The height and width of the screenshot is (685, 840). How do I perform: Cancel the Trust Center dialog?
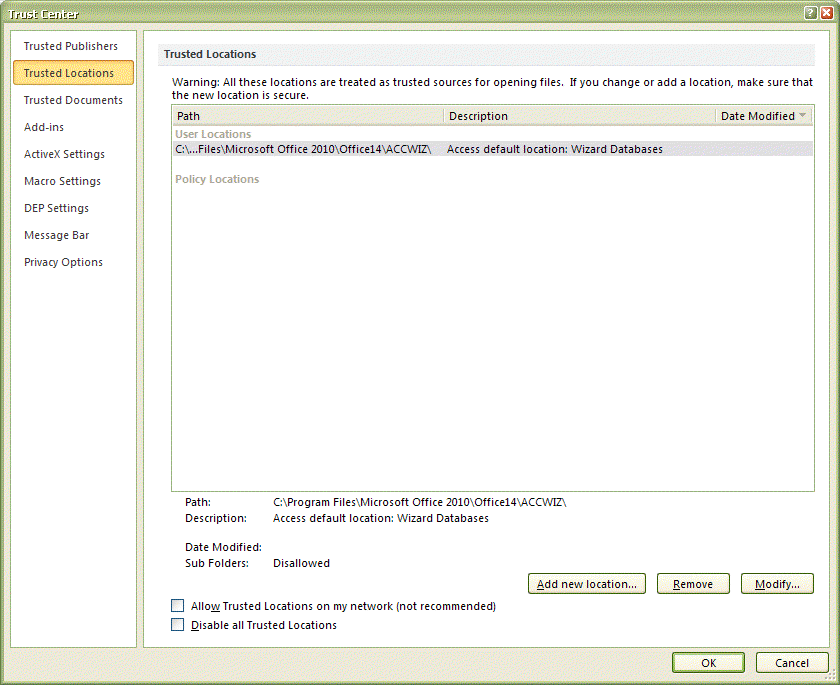tap(792, 663)
